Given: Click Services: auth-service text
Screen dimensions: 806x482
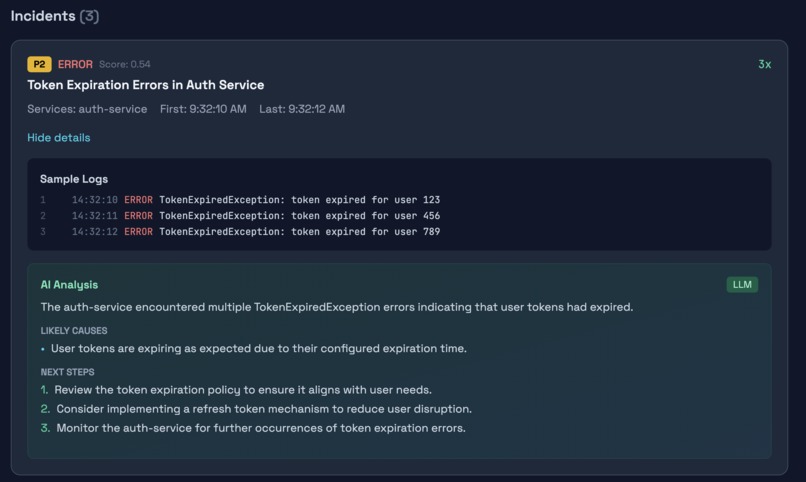Looking at the screenshot, I should tap(87, 109).
